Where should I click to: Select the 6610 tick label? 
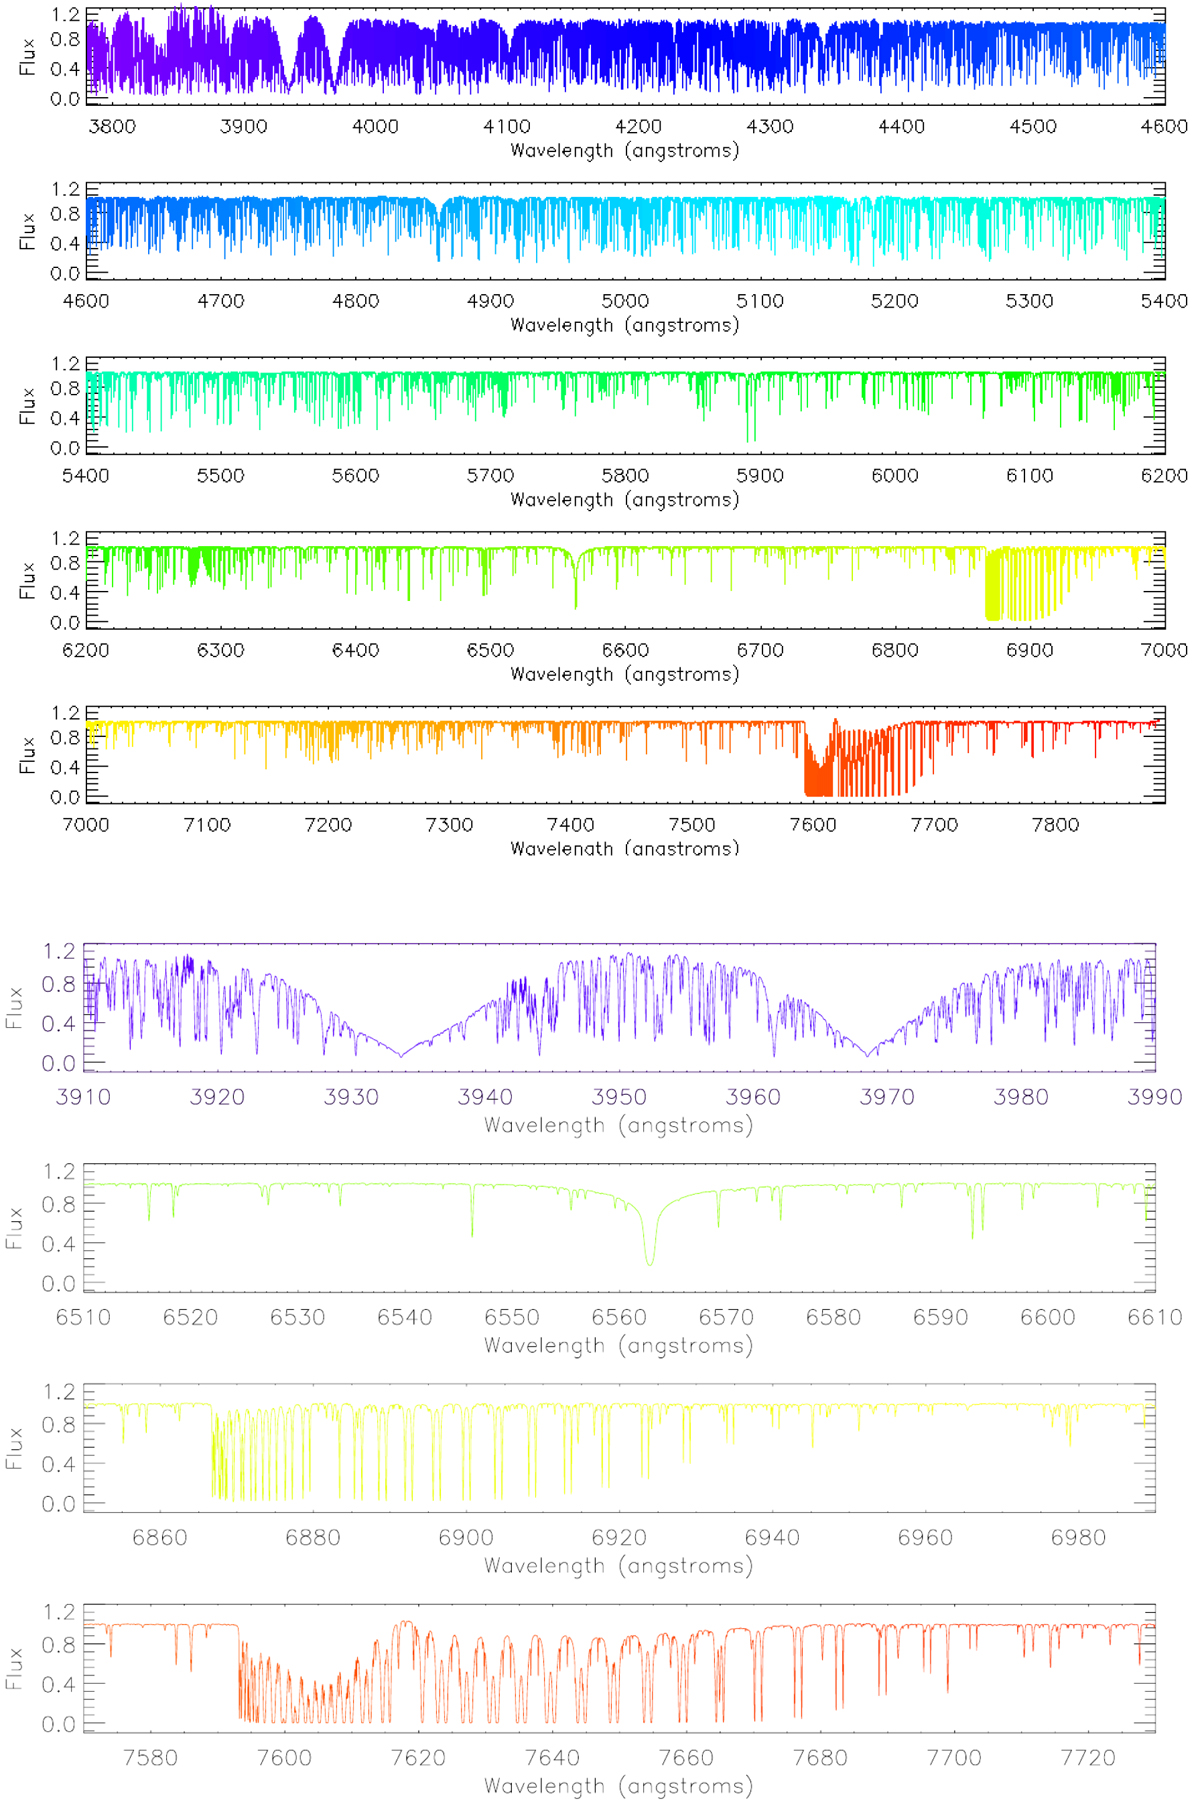1155,1317
